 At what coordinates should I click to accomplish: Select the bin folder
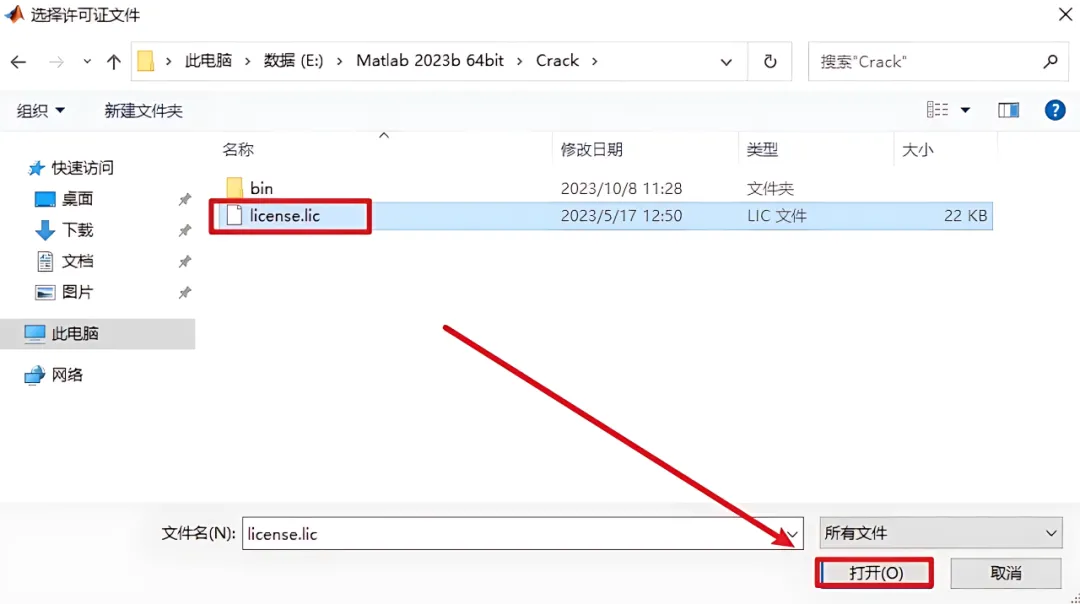(262, 188)
